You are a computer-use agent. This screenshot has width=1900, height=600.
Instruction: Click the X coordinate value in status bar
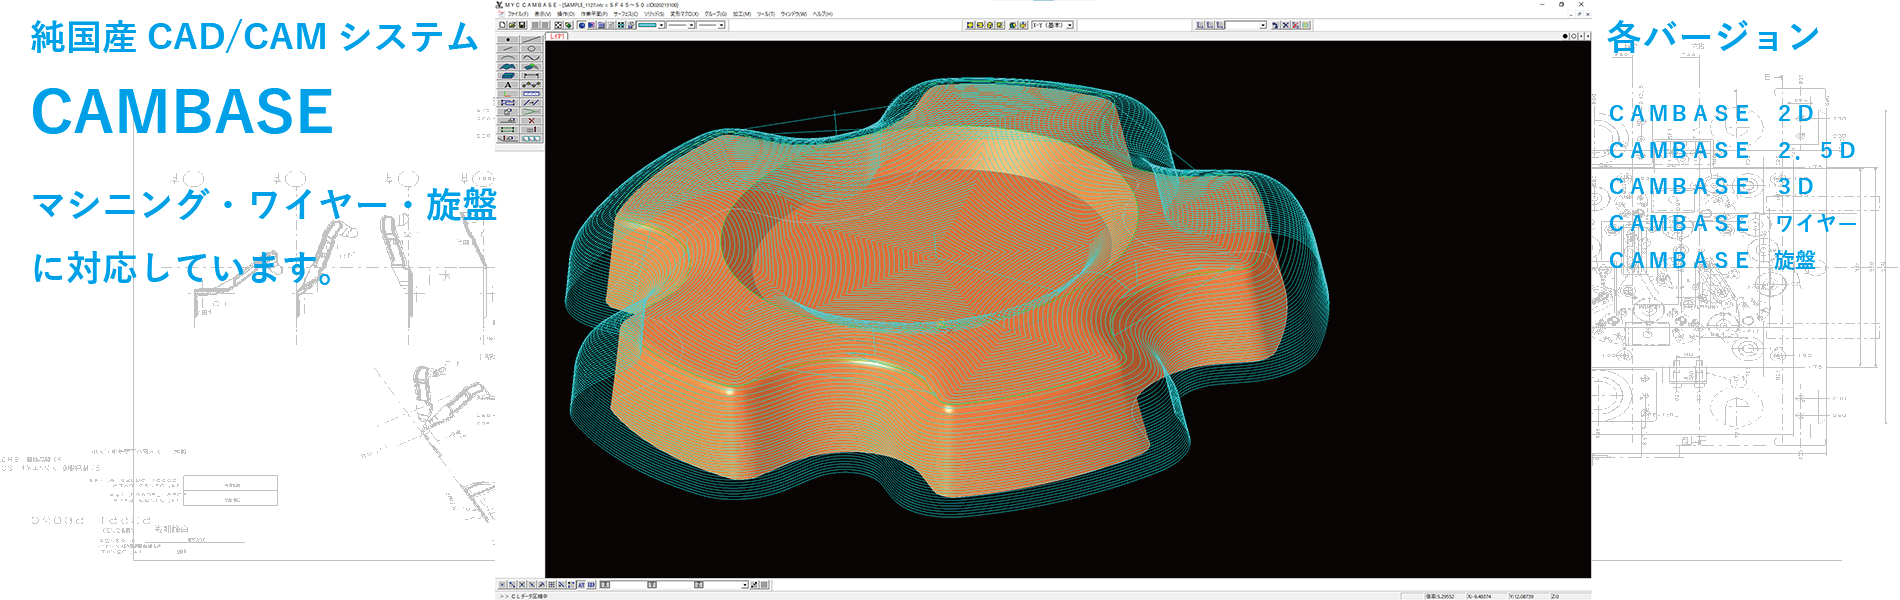pos(1479,596)
